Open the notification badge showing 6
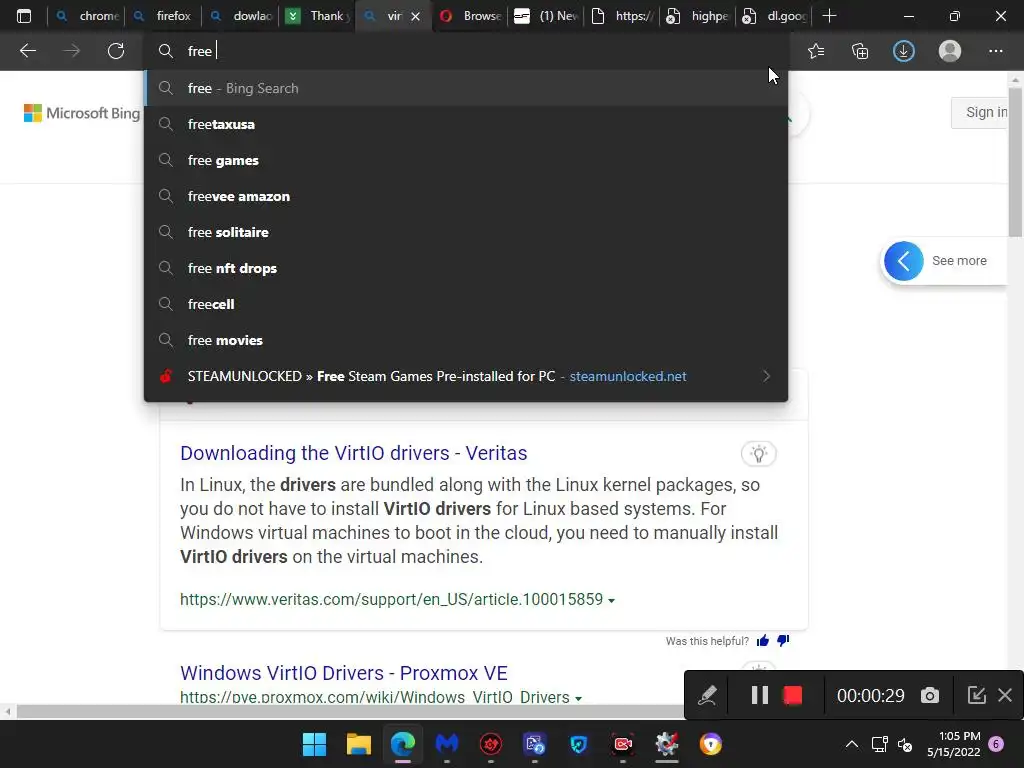Image resolution: width=1024 pixels, height=768 pixels. [x=996, y=744]
